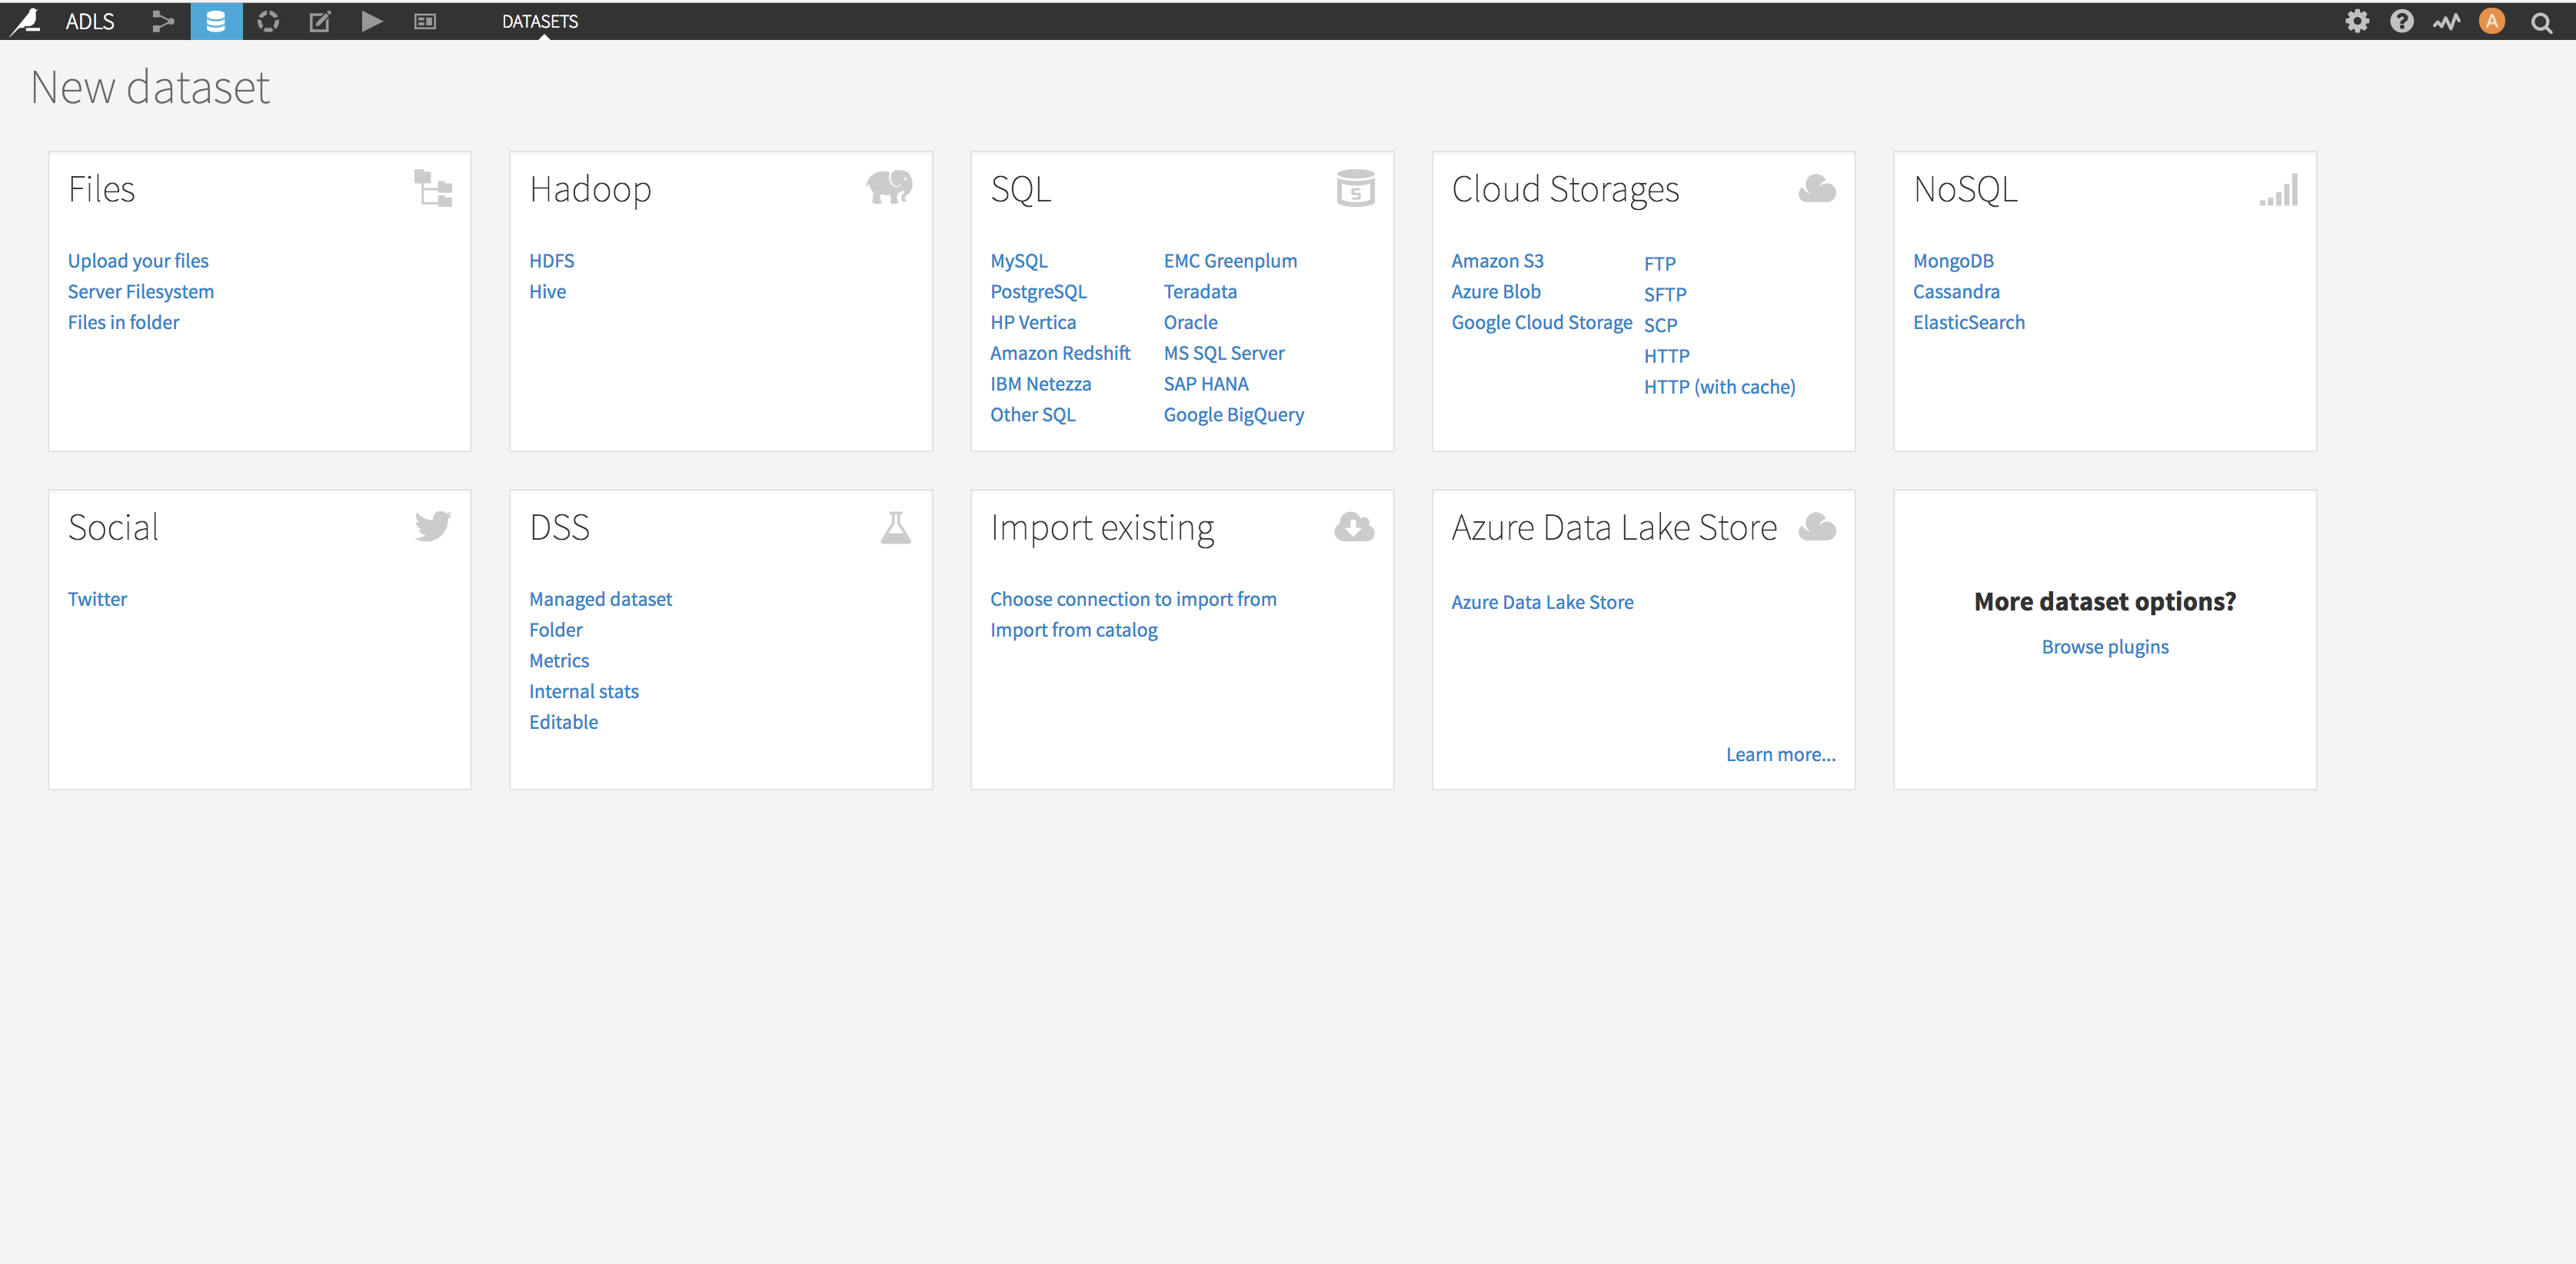The image size is (2576, 1264).
Task: Create a Cassandra dataset
Action: 1956,292
